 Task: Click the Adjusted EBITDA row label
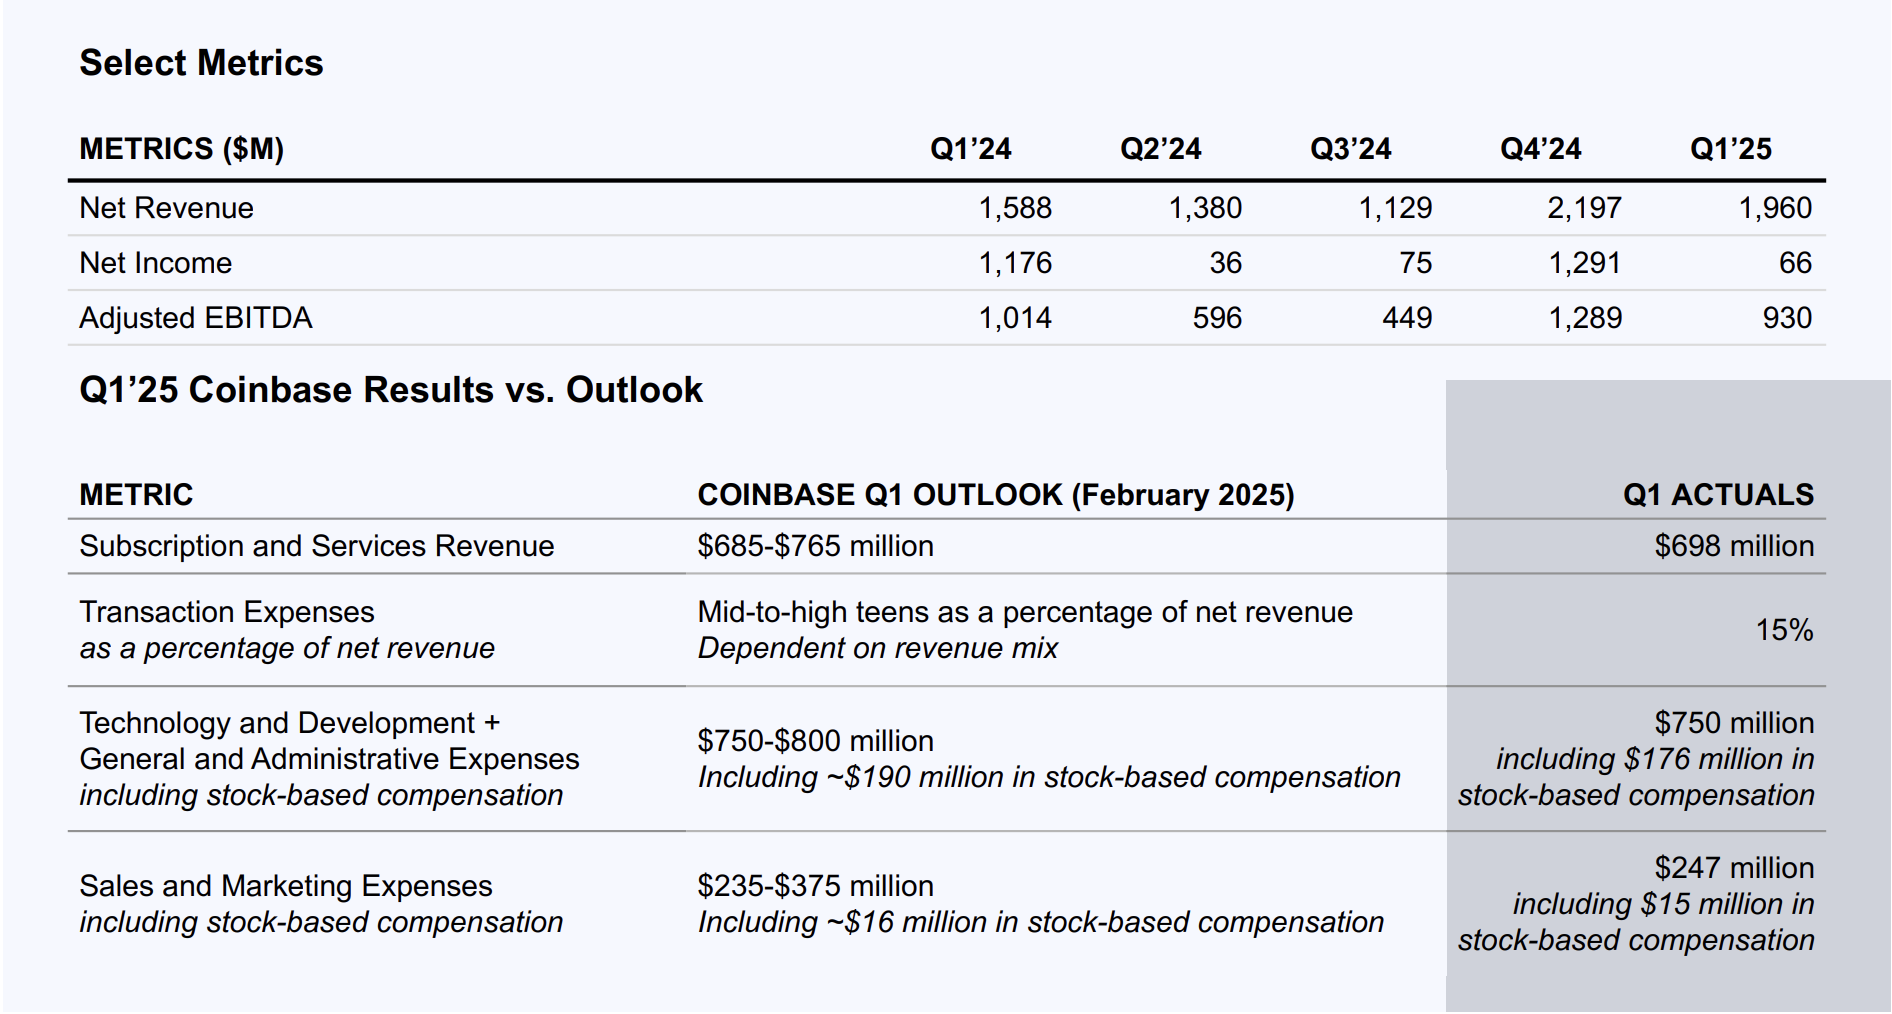click(x=195, y=318)
